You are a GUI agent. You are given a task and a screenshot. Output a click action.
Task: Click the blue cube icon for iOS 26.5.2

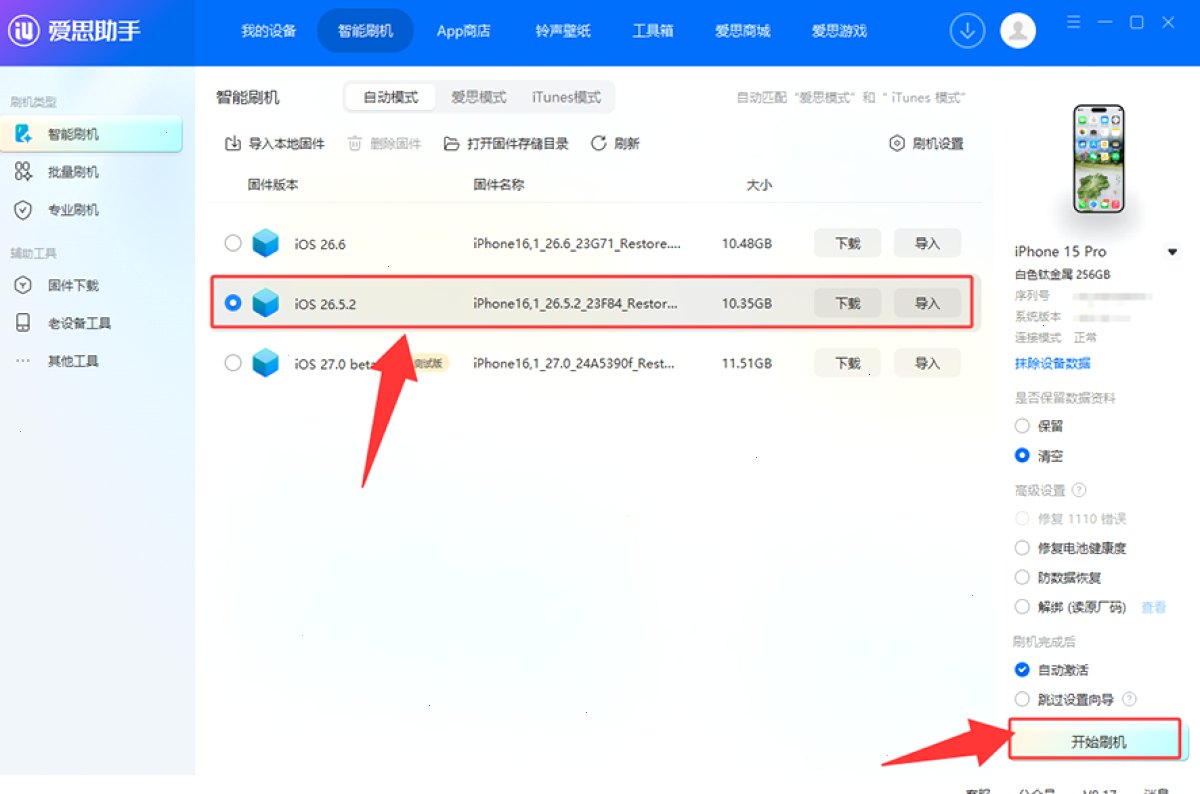click(266, 303)
